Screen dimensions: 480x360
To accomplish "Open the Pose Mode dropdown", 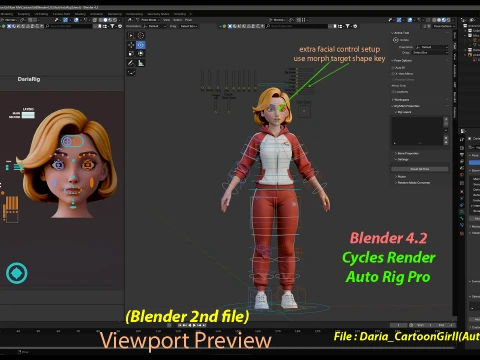I will pyautogui.click(x=148, y=20).
